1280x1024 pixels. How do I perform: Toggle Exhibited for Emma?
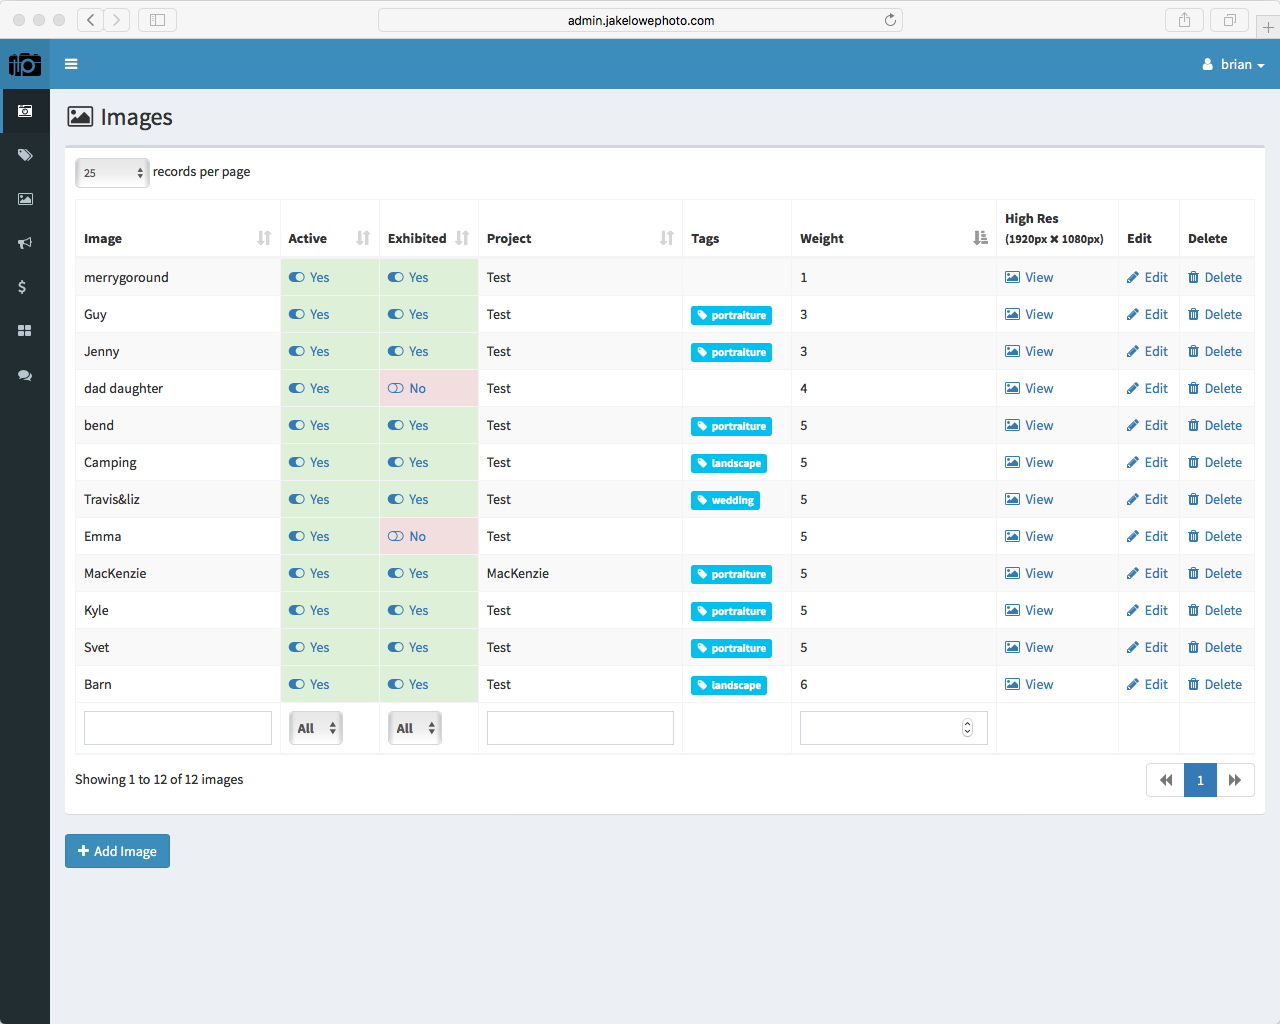(x=407, y=536)
